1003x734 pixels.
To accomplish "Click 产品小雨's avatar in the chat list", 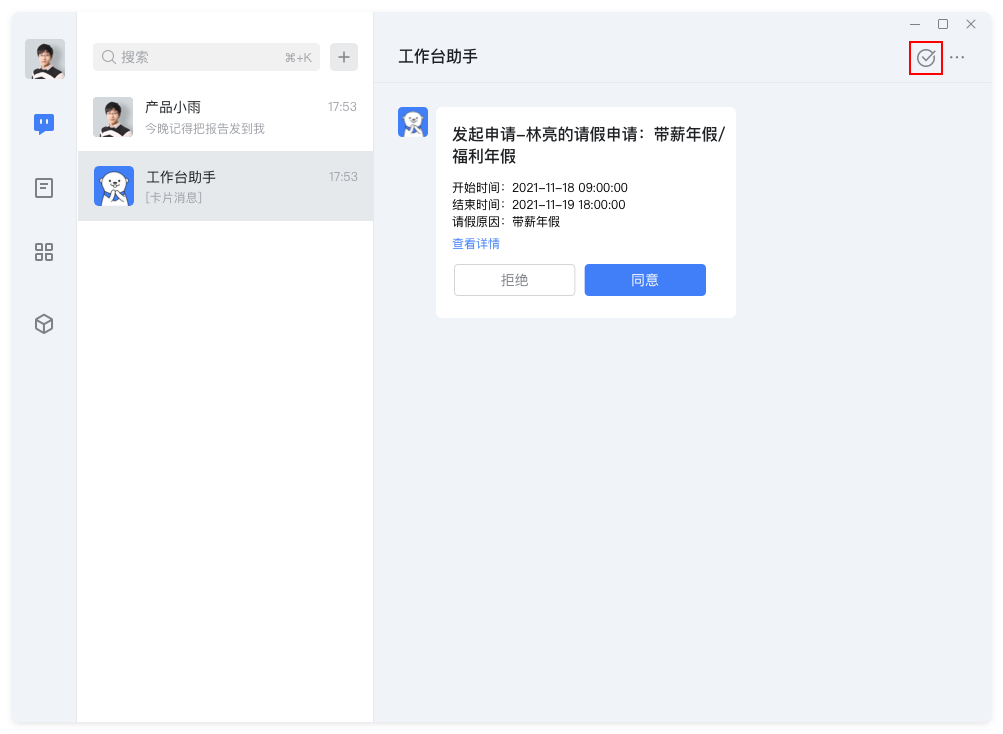I will pyautogui.click(x=113, y=117).
